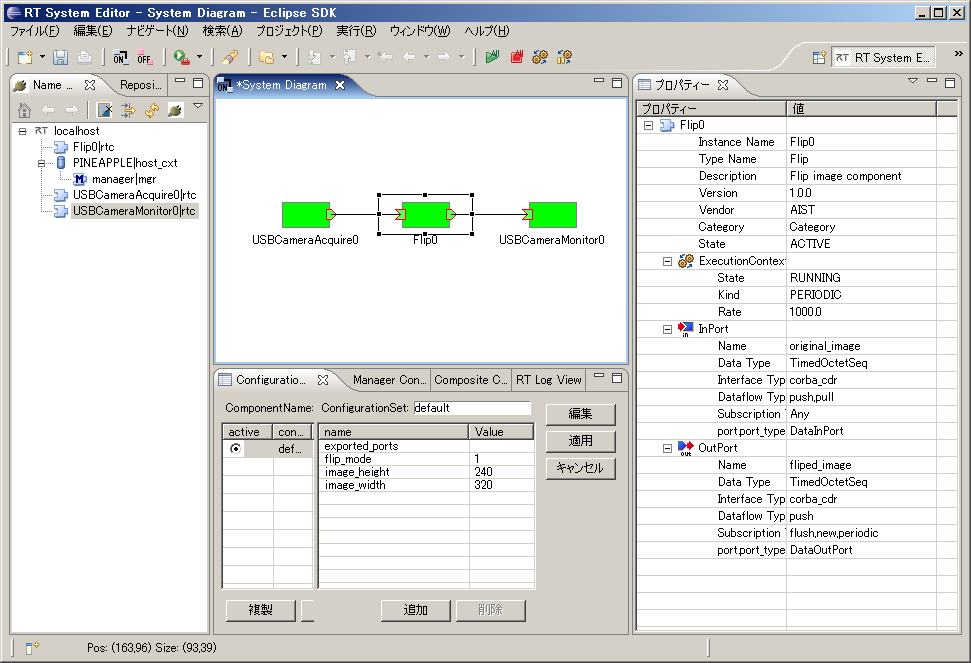The image size is (971, 663).
Task: Collapse the ExecutionContext properties node
Action: click(667, 261)
